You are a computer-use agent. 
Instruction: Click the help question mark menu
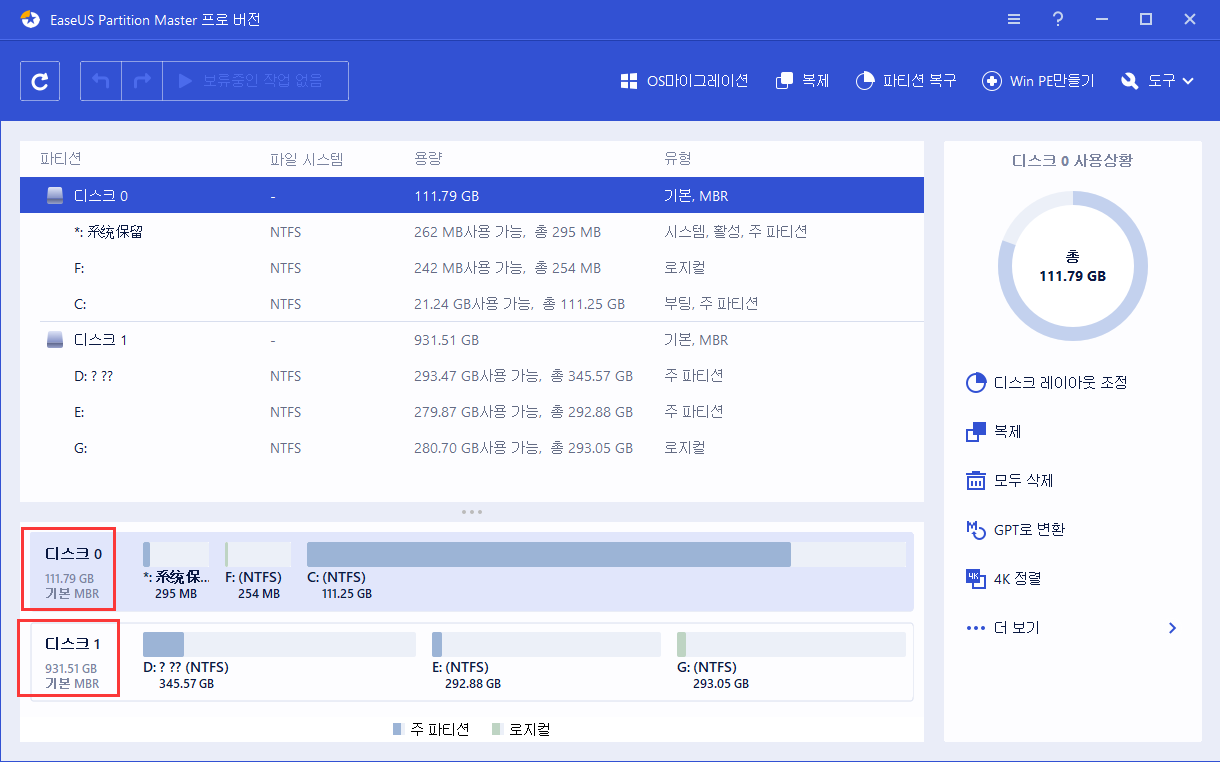pyautogui.click(x=1057, y=19)
